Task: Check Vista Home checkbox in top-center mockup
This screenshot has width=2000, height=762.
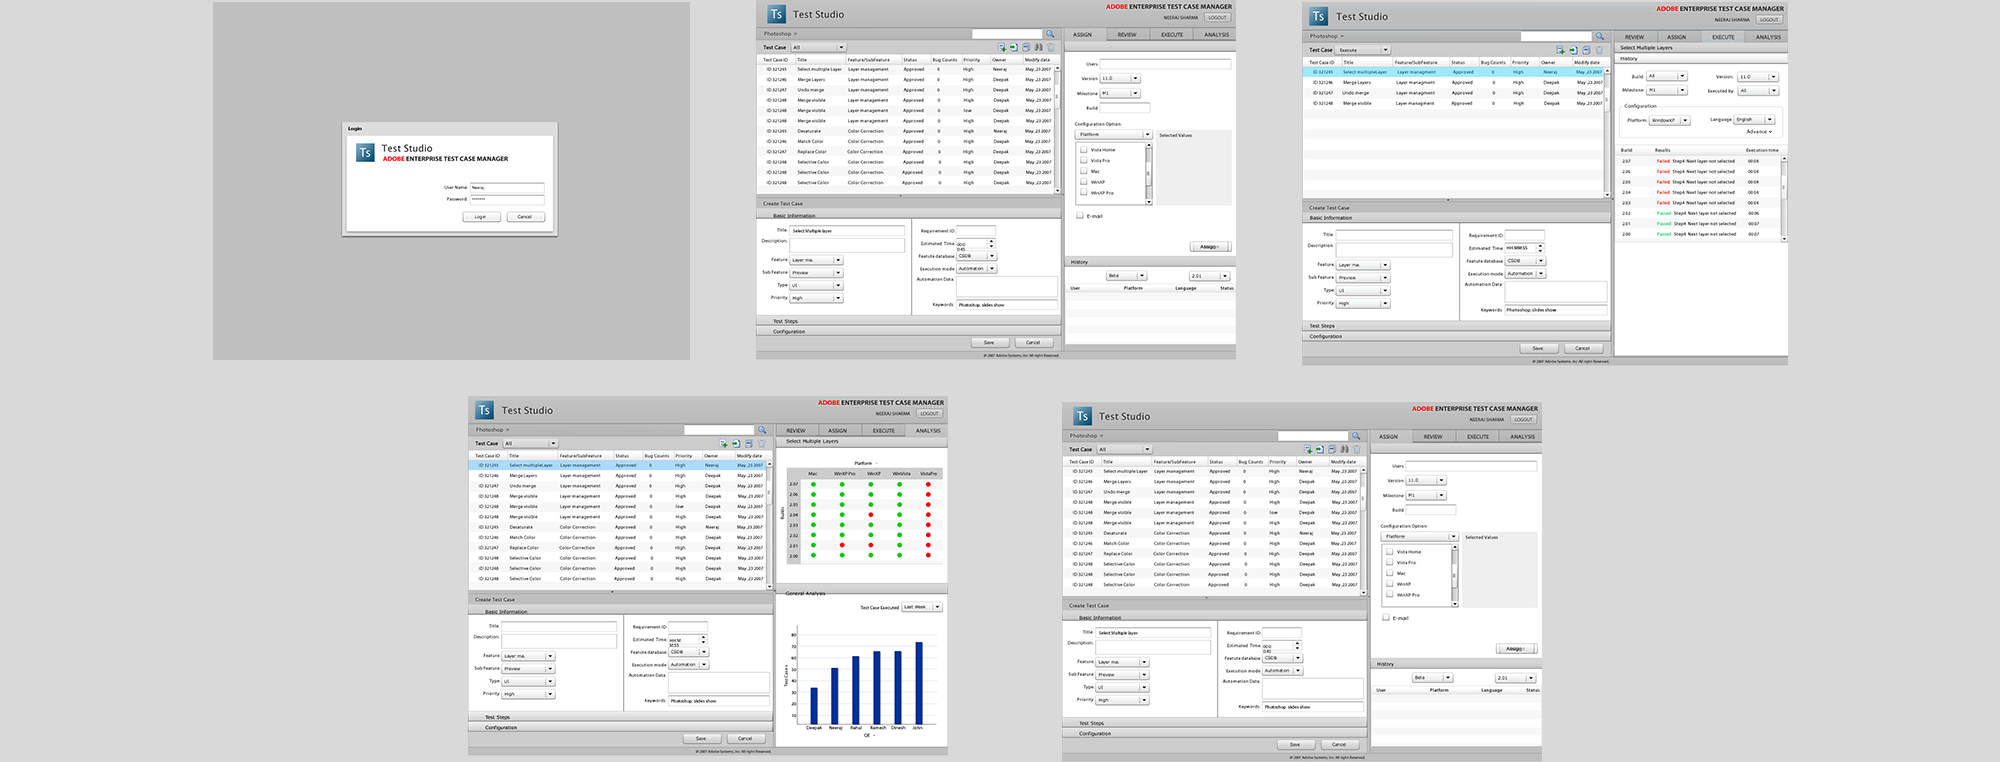Action: pos(1083,150)
